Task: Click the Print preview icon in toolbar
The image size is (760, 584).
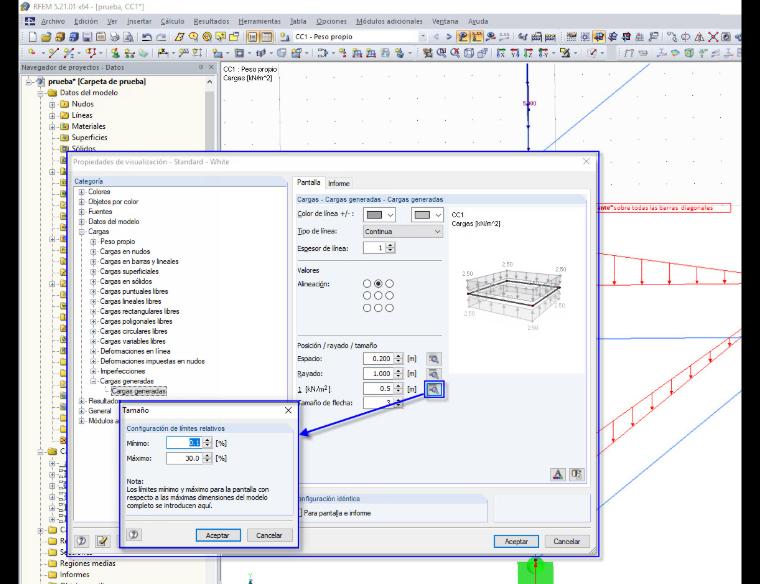Action: (128, 37)
